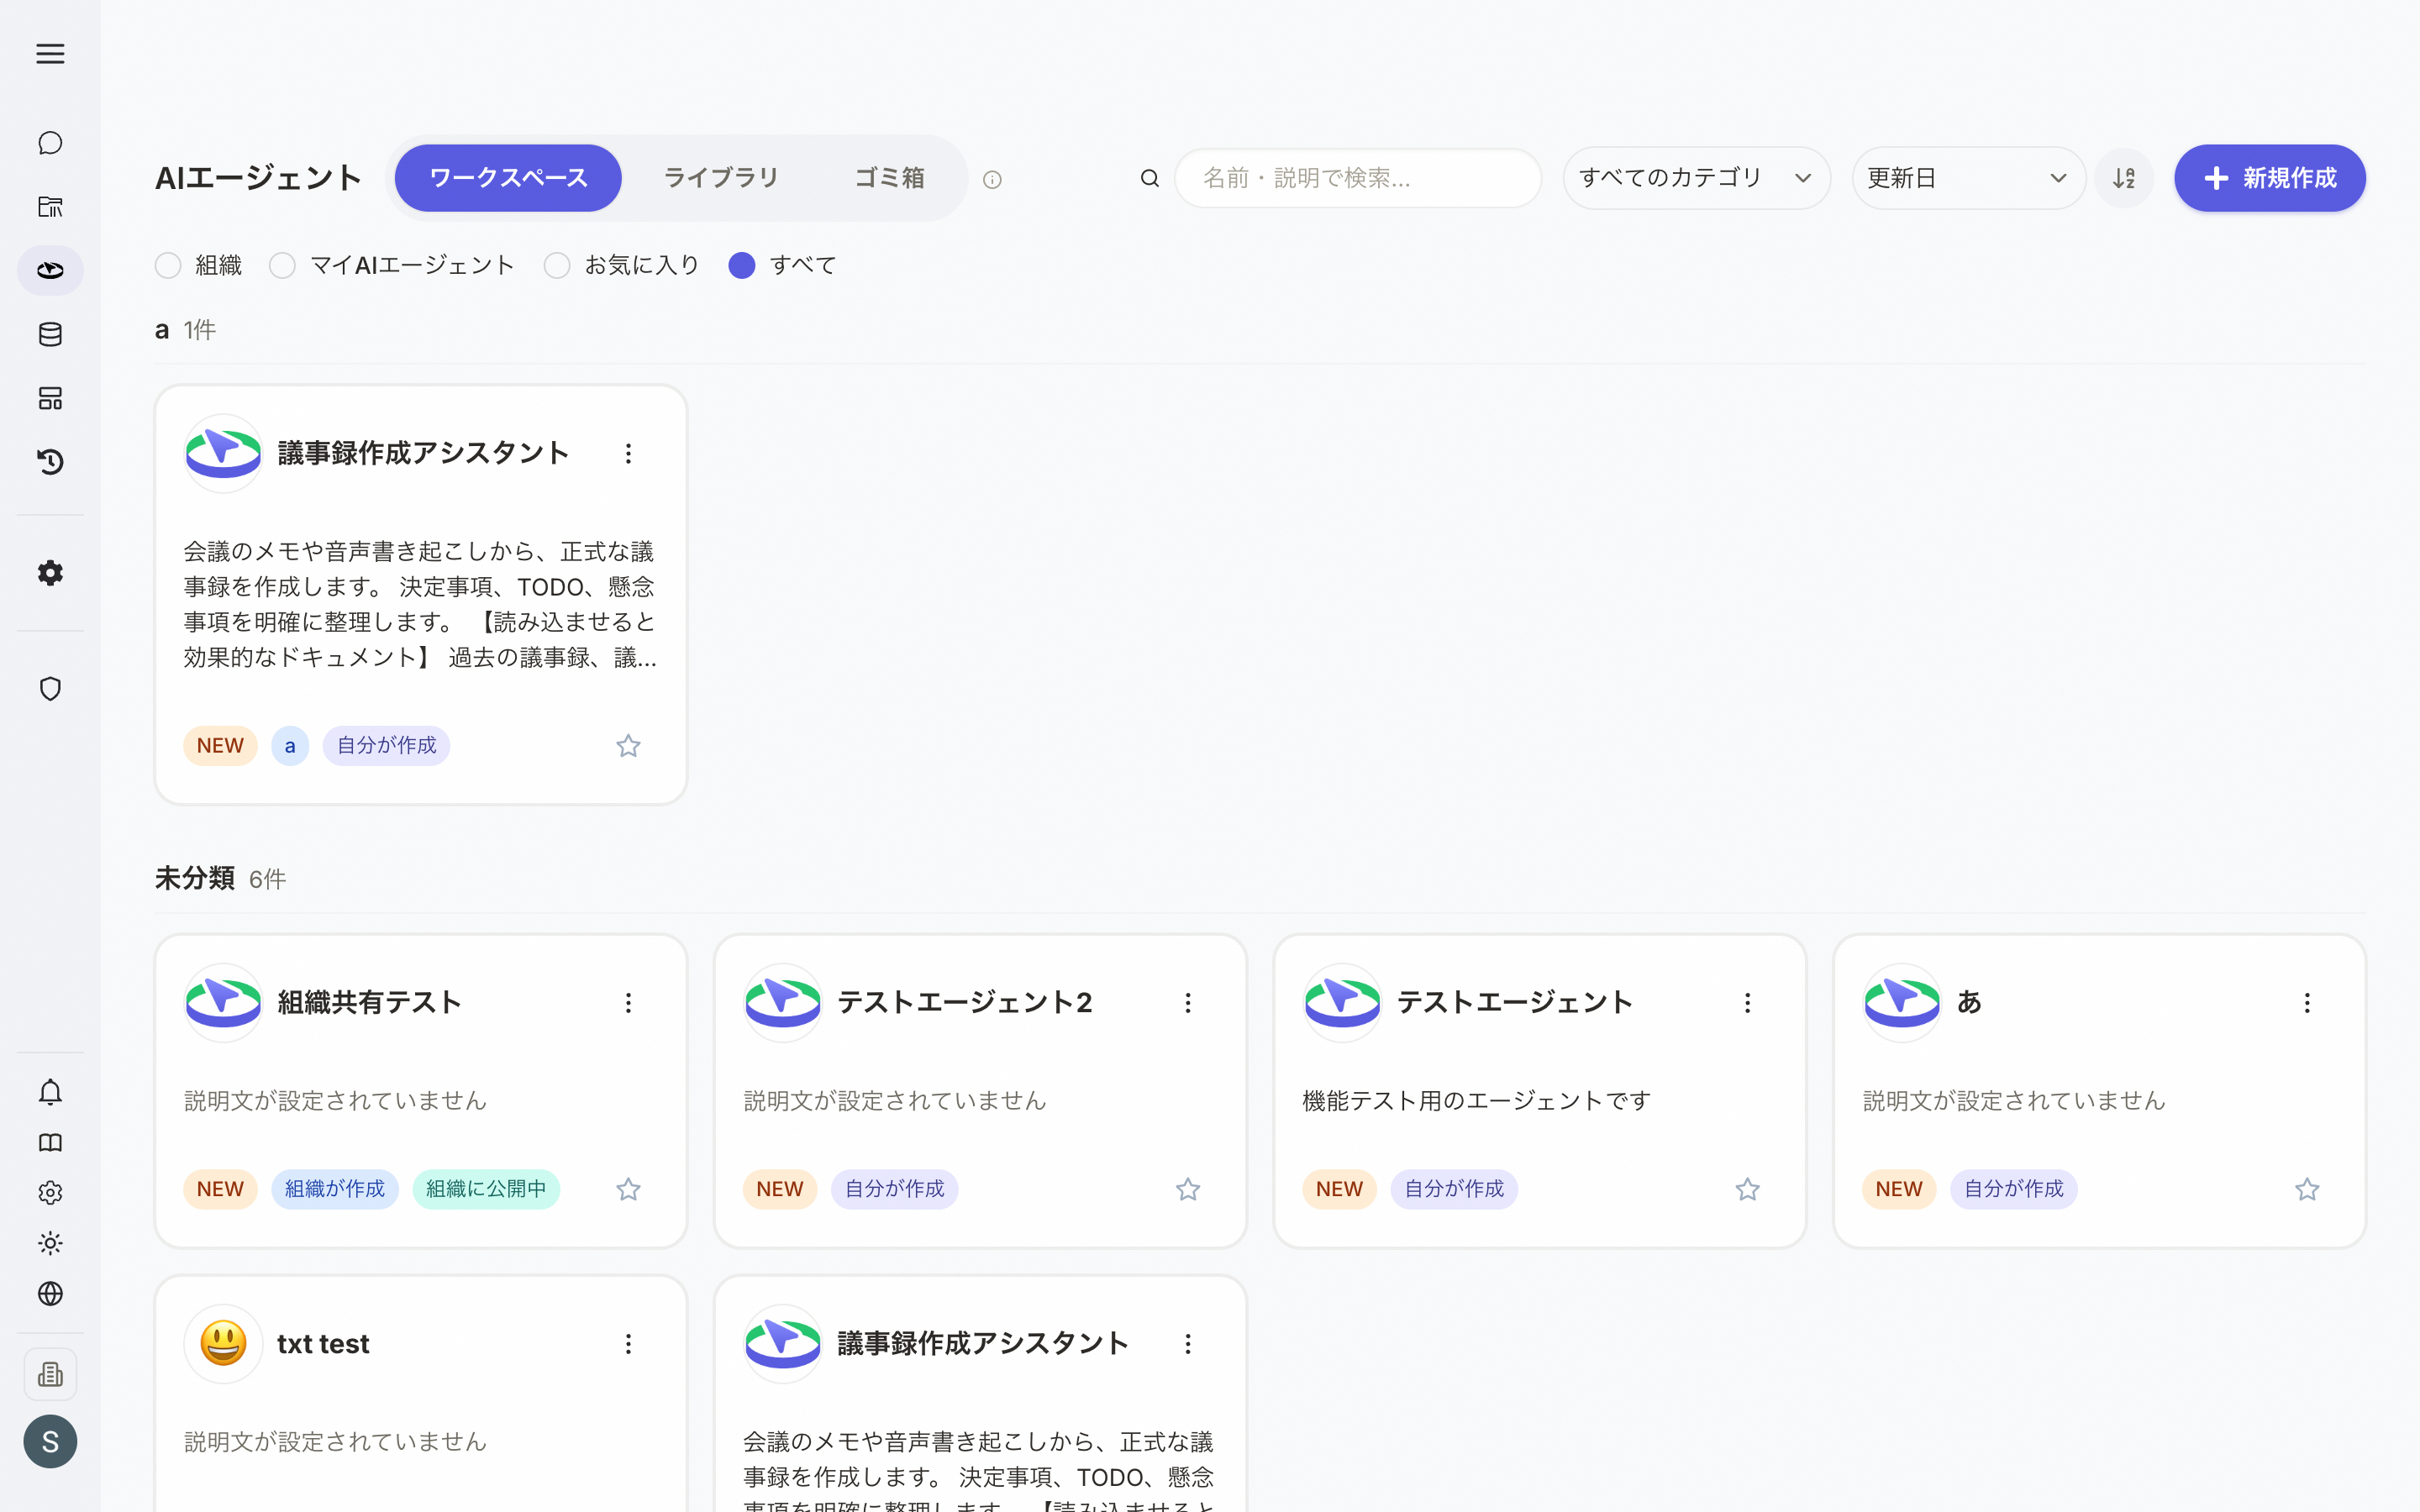Open the dashboard layout sidebar icon

point(50,398)
